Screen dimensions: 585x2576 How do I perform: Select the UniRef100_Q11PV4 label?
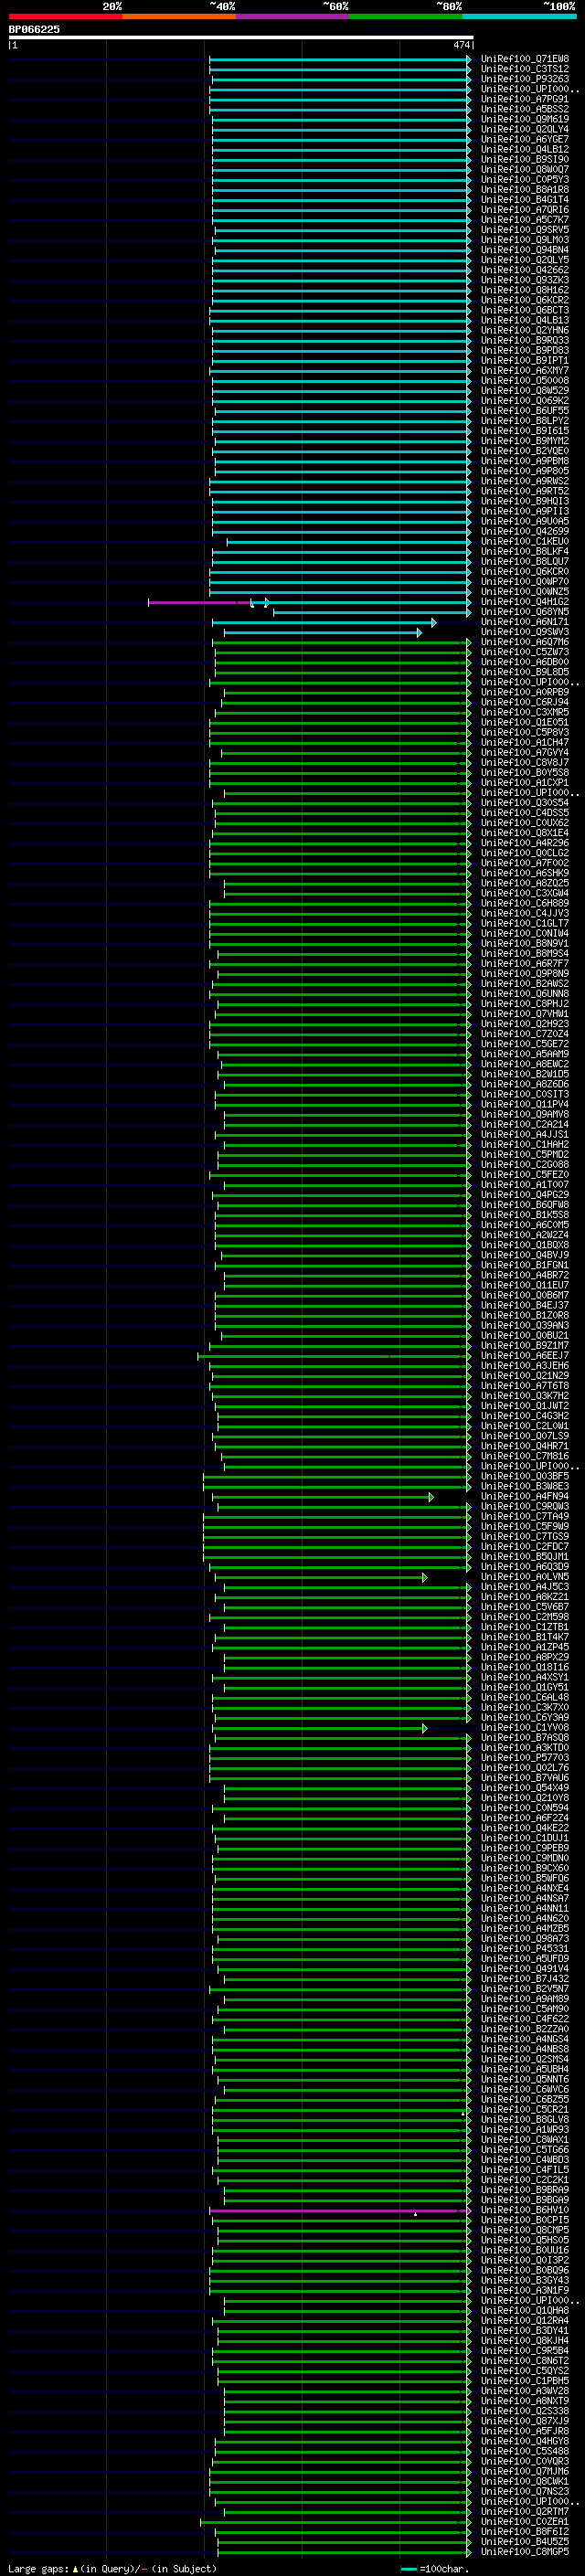(x=524, y=1104)
